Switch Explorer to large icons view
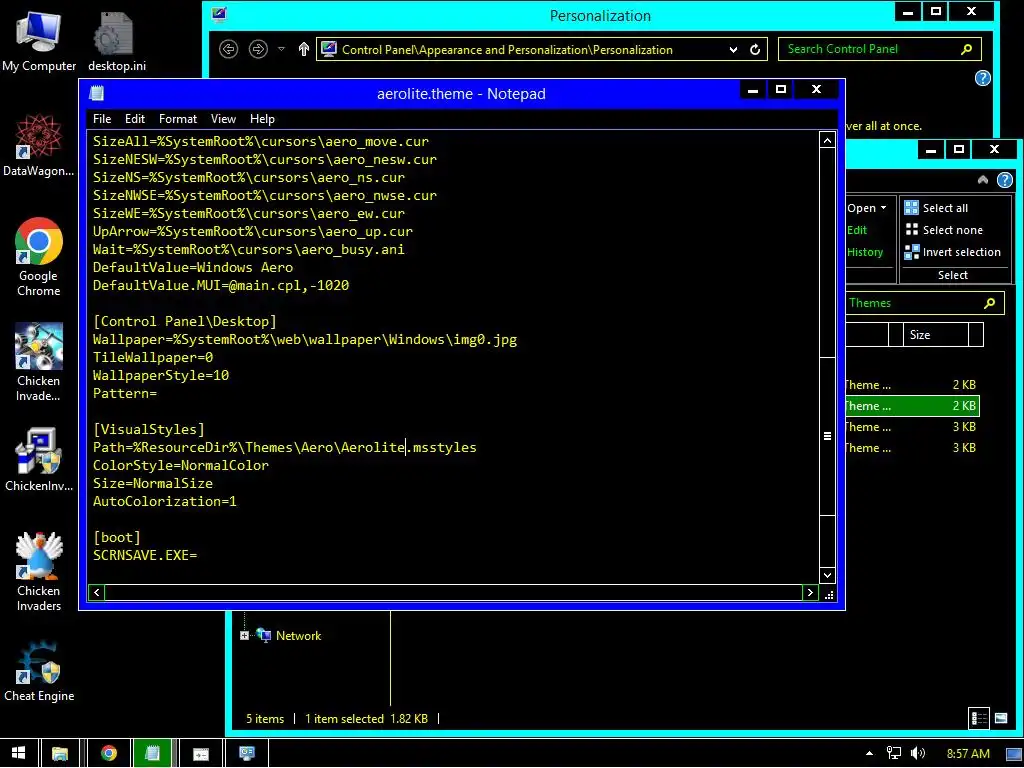This screenshot has width=1024, height=768. [1000, 718]
